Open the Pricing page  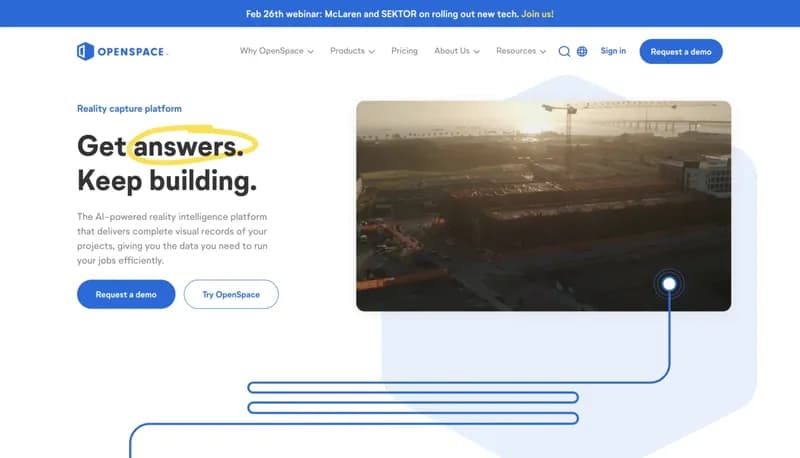click(404, 51)
